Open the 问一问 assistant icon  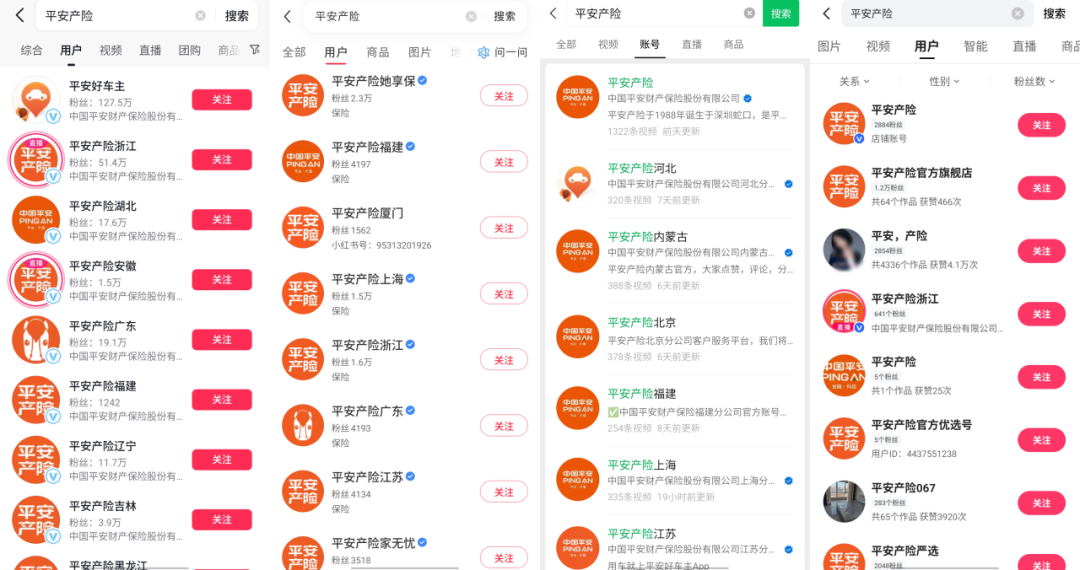(x=484, y=52)
